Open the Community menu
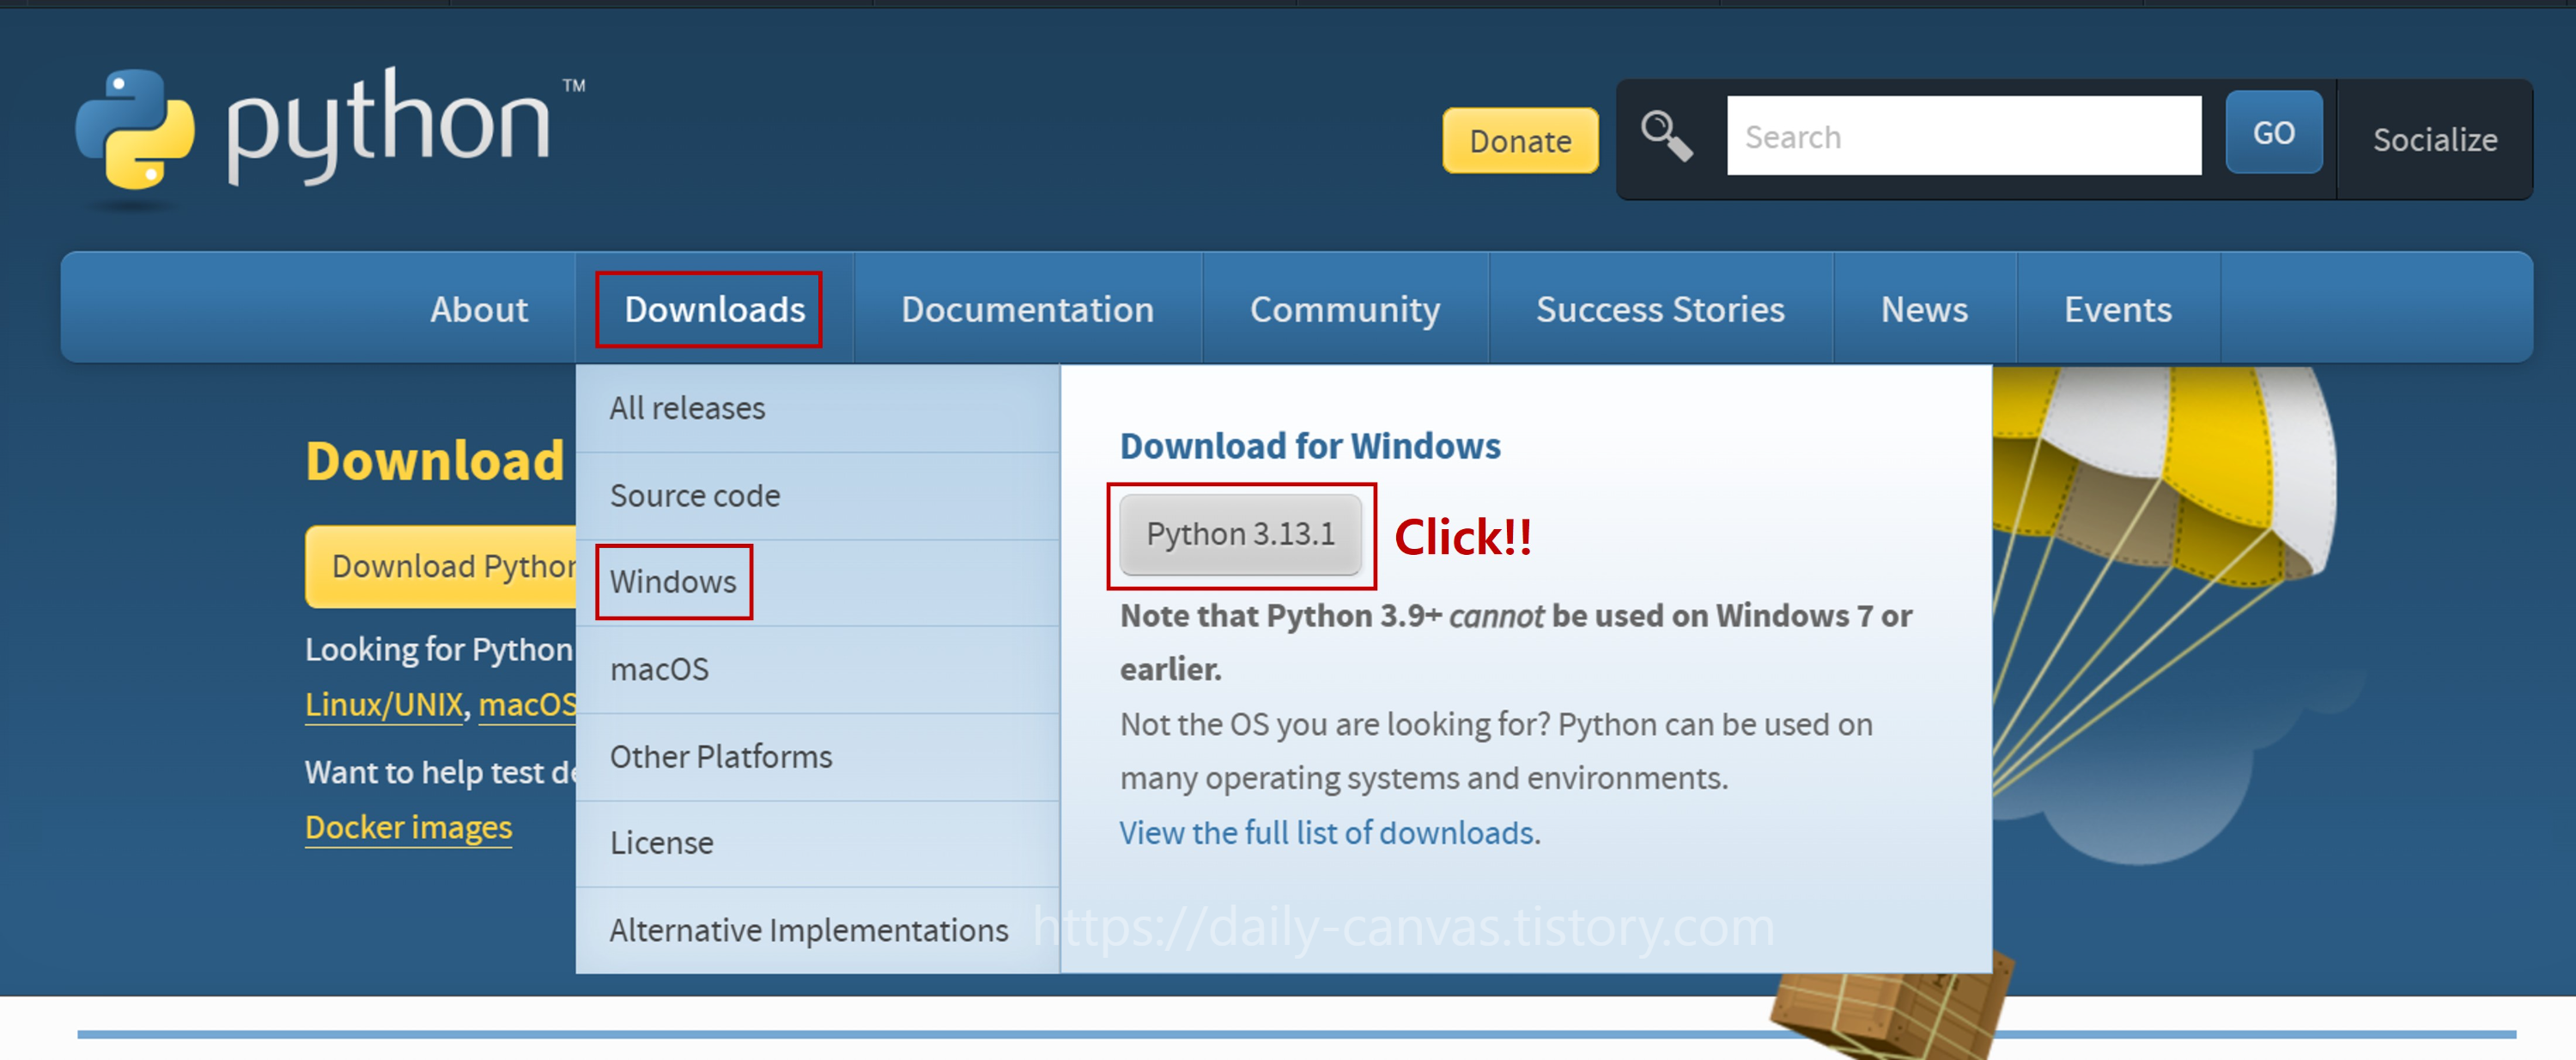Viewport: 2576px width, 1060px height. [1345, 309]
